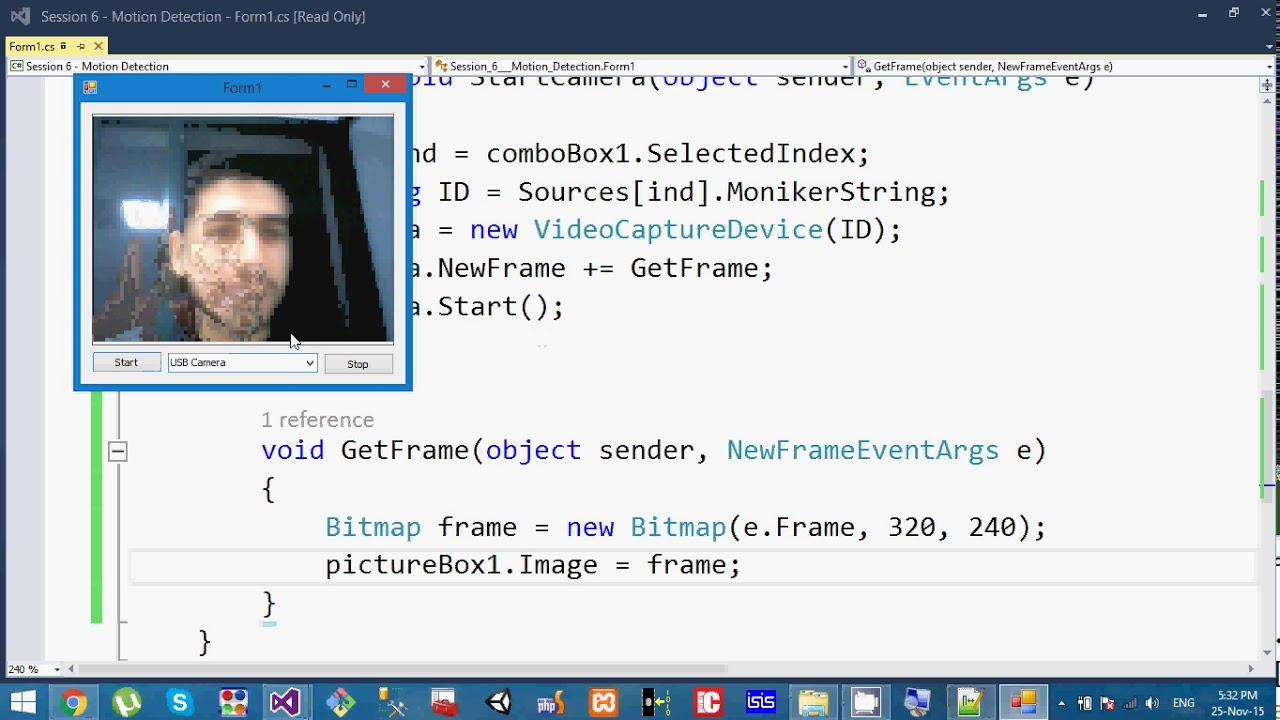Viewport: 1280px width, 720px height.
Task: Click the 1 reference CodeLens link
Action: coord(318,420)
